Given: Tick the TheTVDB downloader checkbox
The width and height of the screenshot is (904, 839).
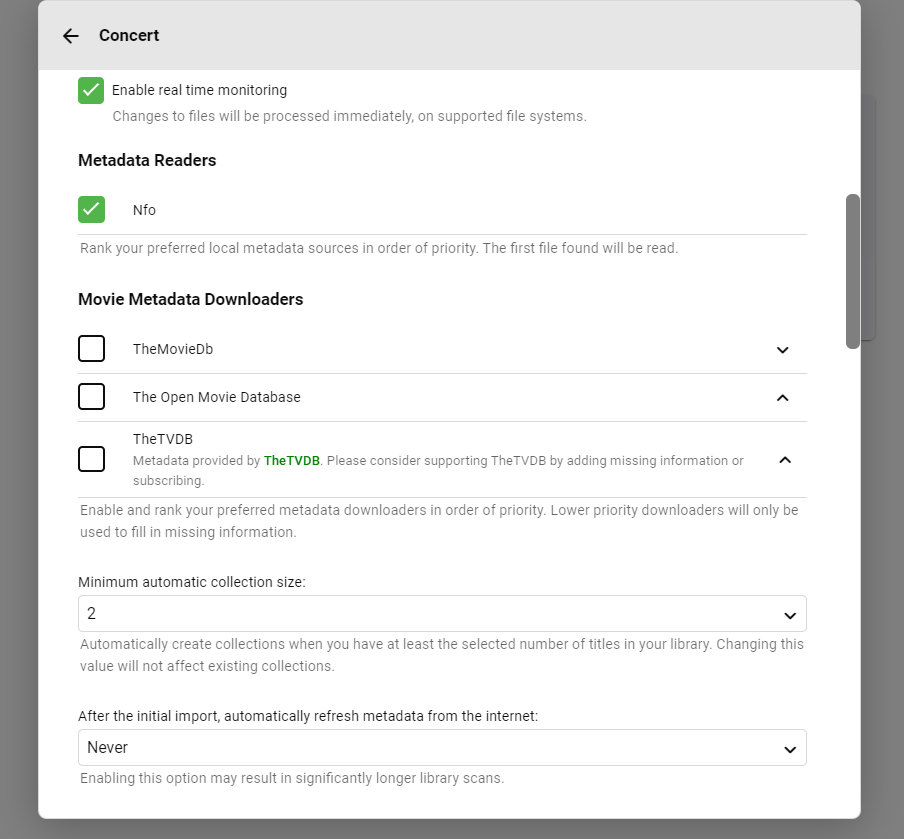Looking at the screenshot, I should click(x=91, y=459).
